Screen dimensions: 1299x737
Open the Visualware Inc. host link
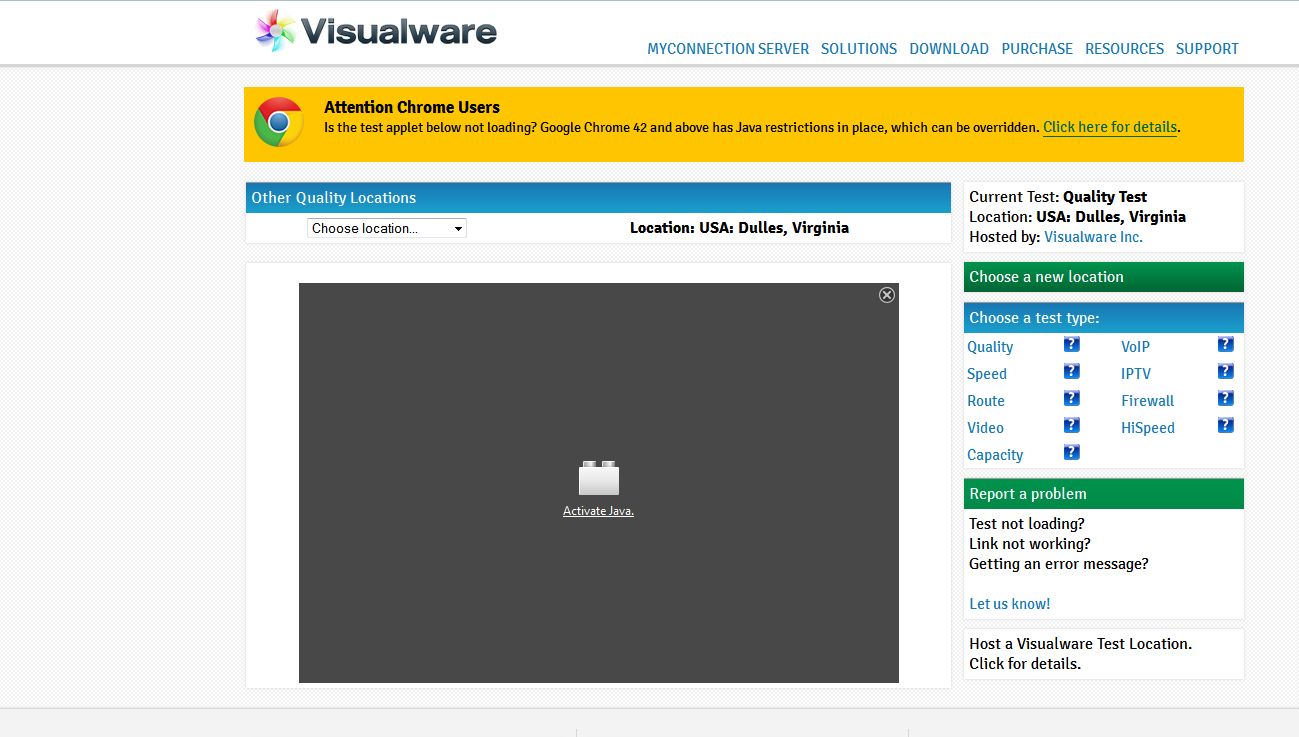click(x=1093, y=237)
